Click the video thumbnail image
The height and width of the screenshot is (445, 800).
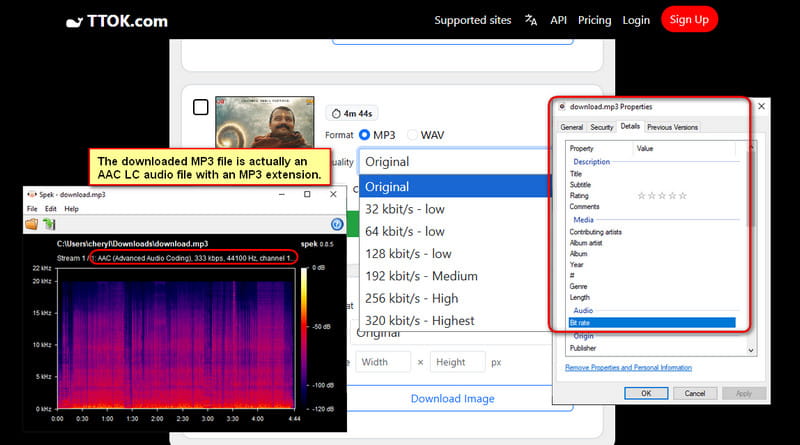coord(265,122)
